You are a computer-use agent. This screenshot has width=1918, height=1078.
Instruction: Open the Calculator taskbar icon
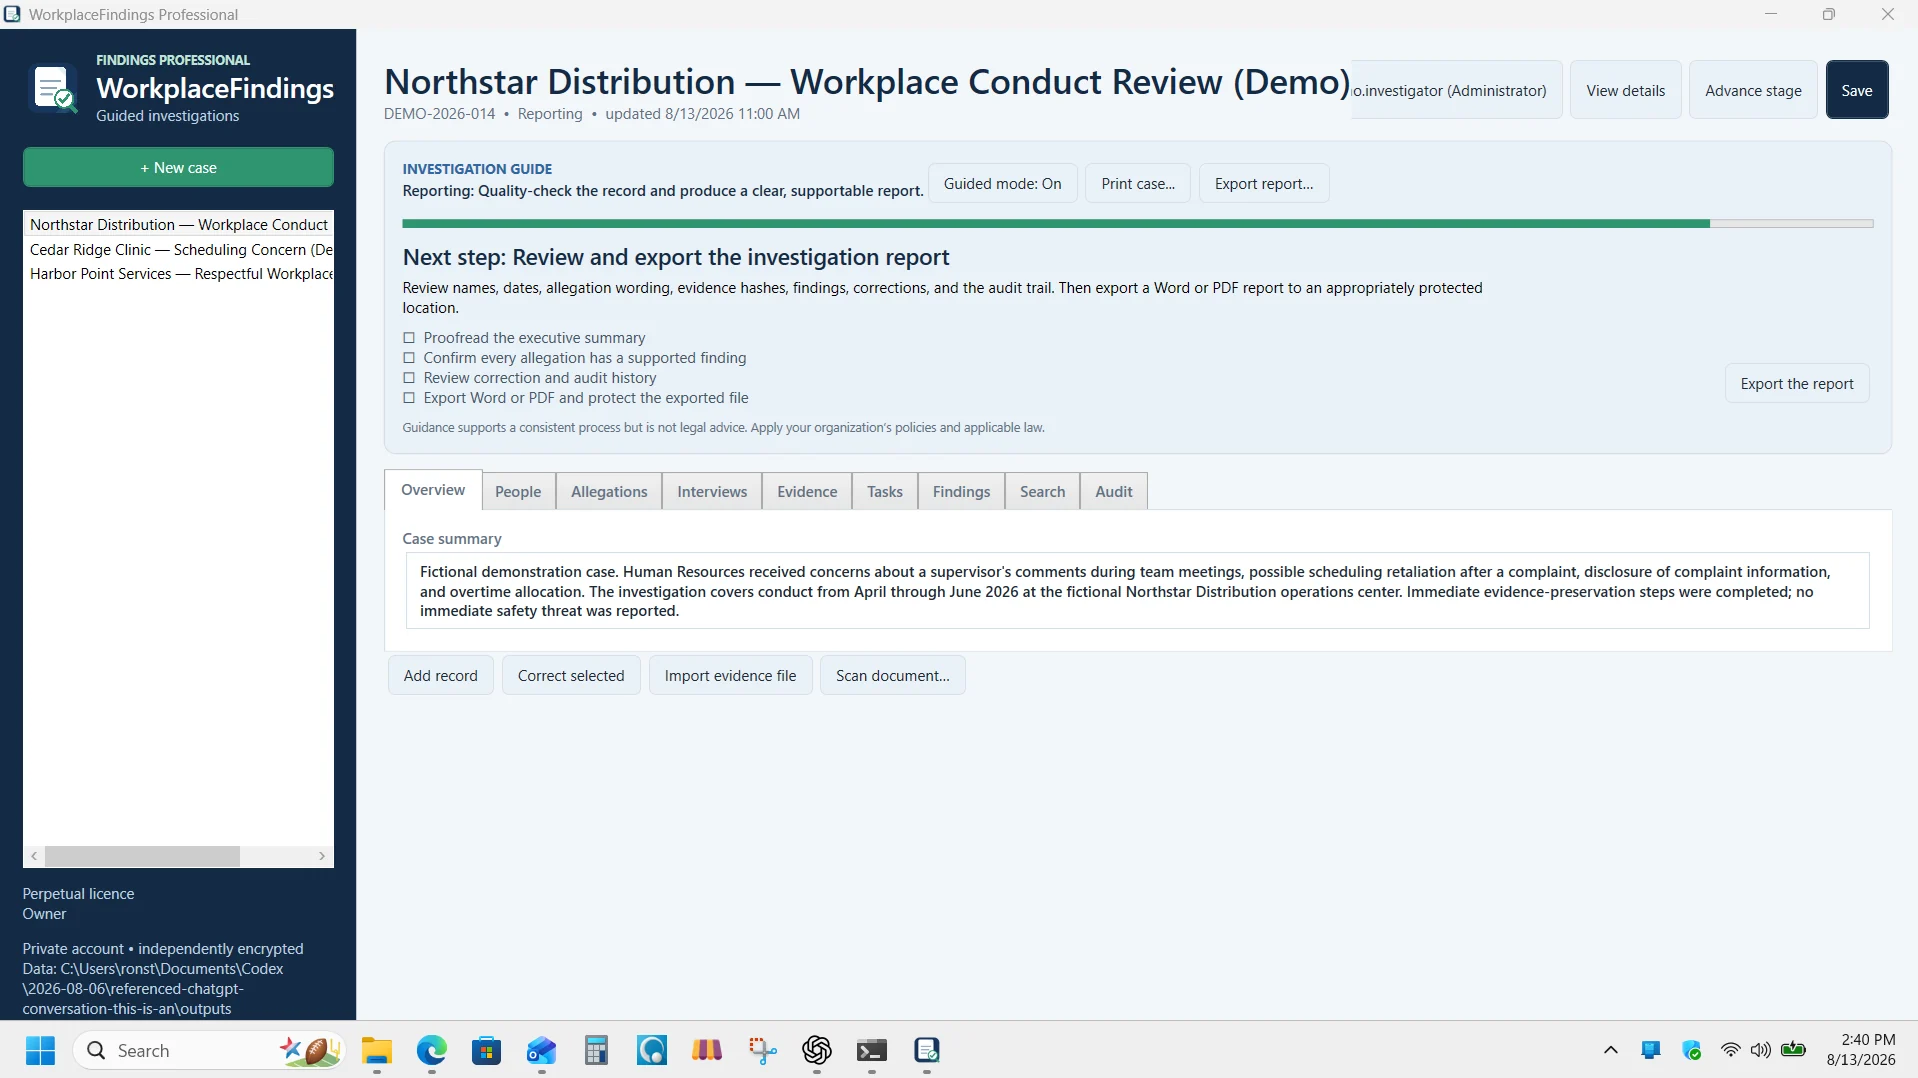click(597, 1050)
